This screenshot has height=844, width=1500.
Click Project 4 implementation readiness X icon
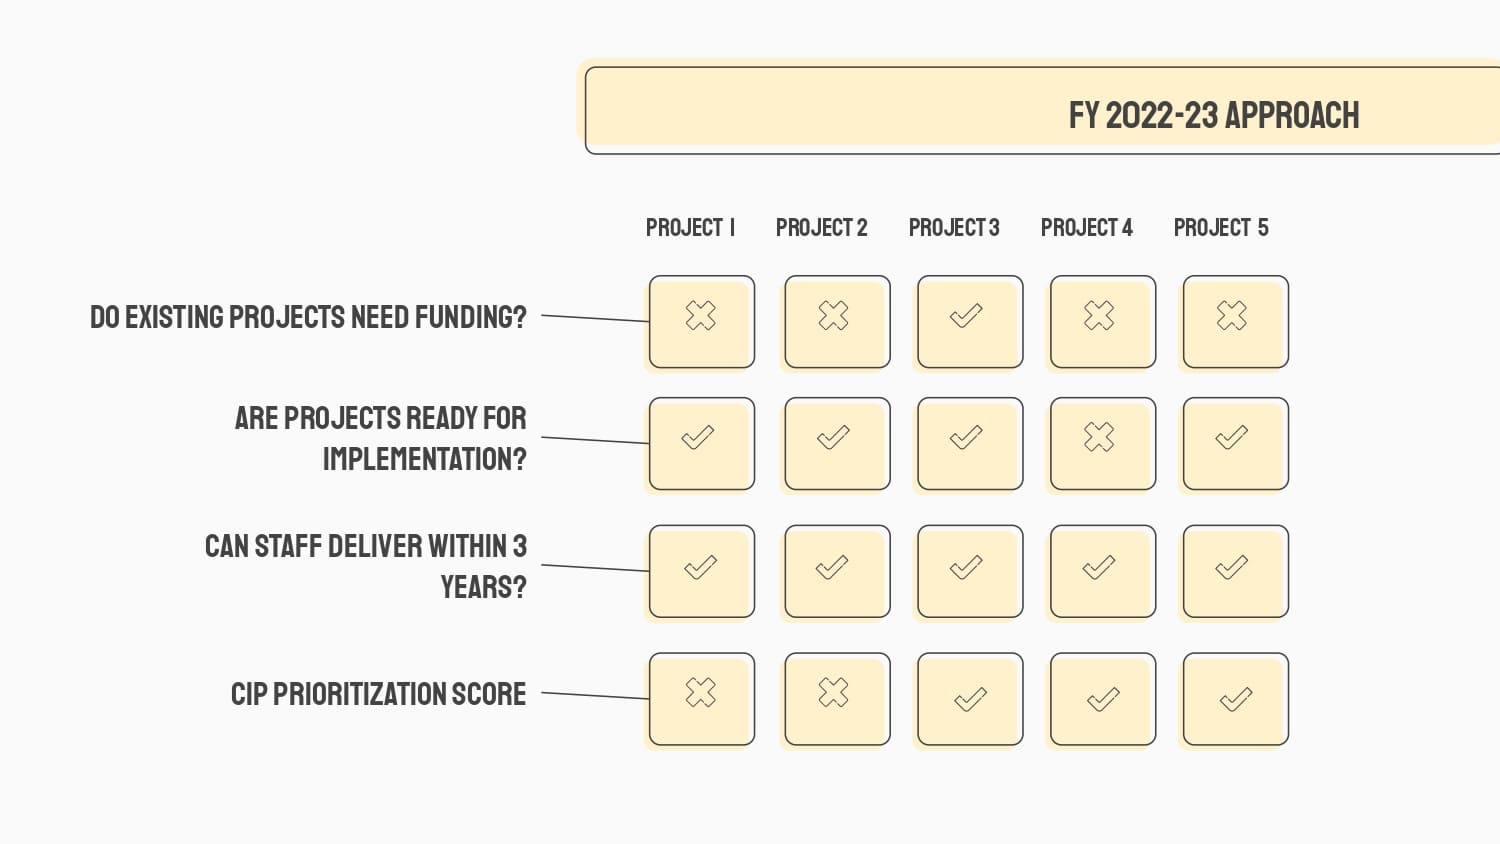(1099, 437)
